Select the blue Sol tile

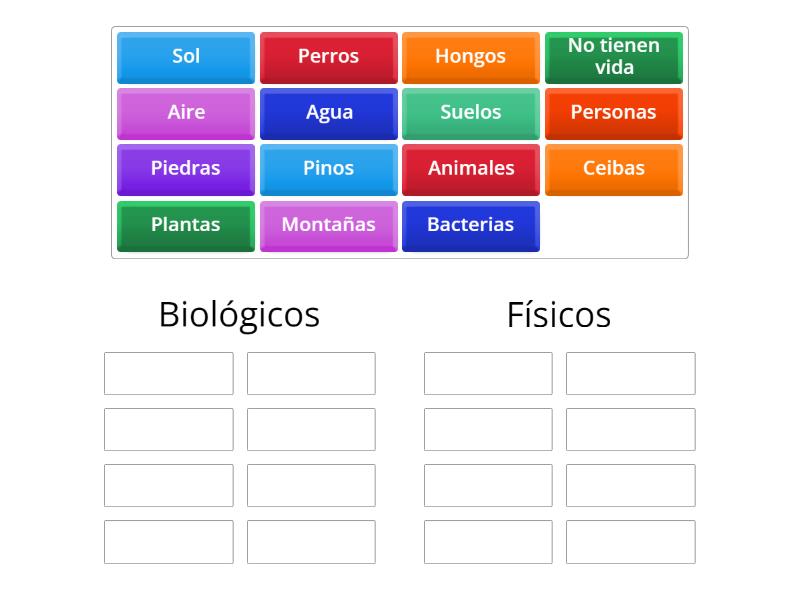pos(186,58)
